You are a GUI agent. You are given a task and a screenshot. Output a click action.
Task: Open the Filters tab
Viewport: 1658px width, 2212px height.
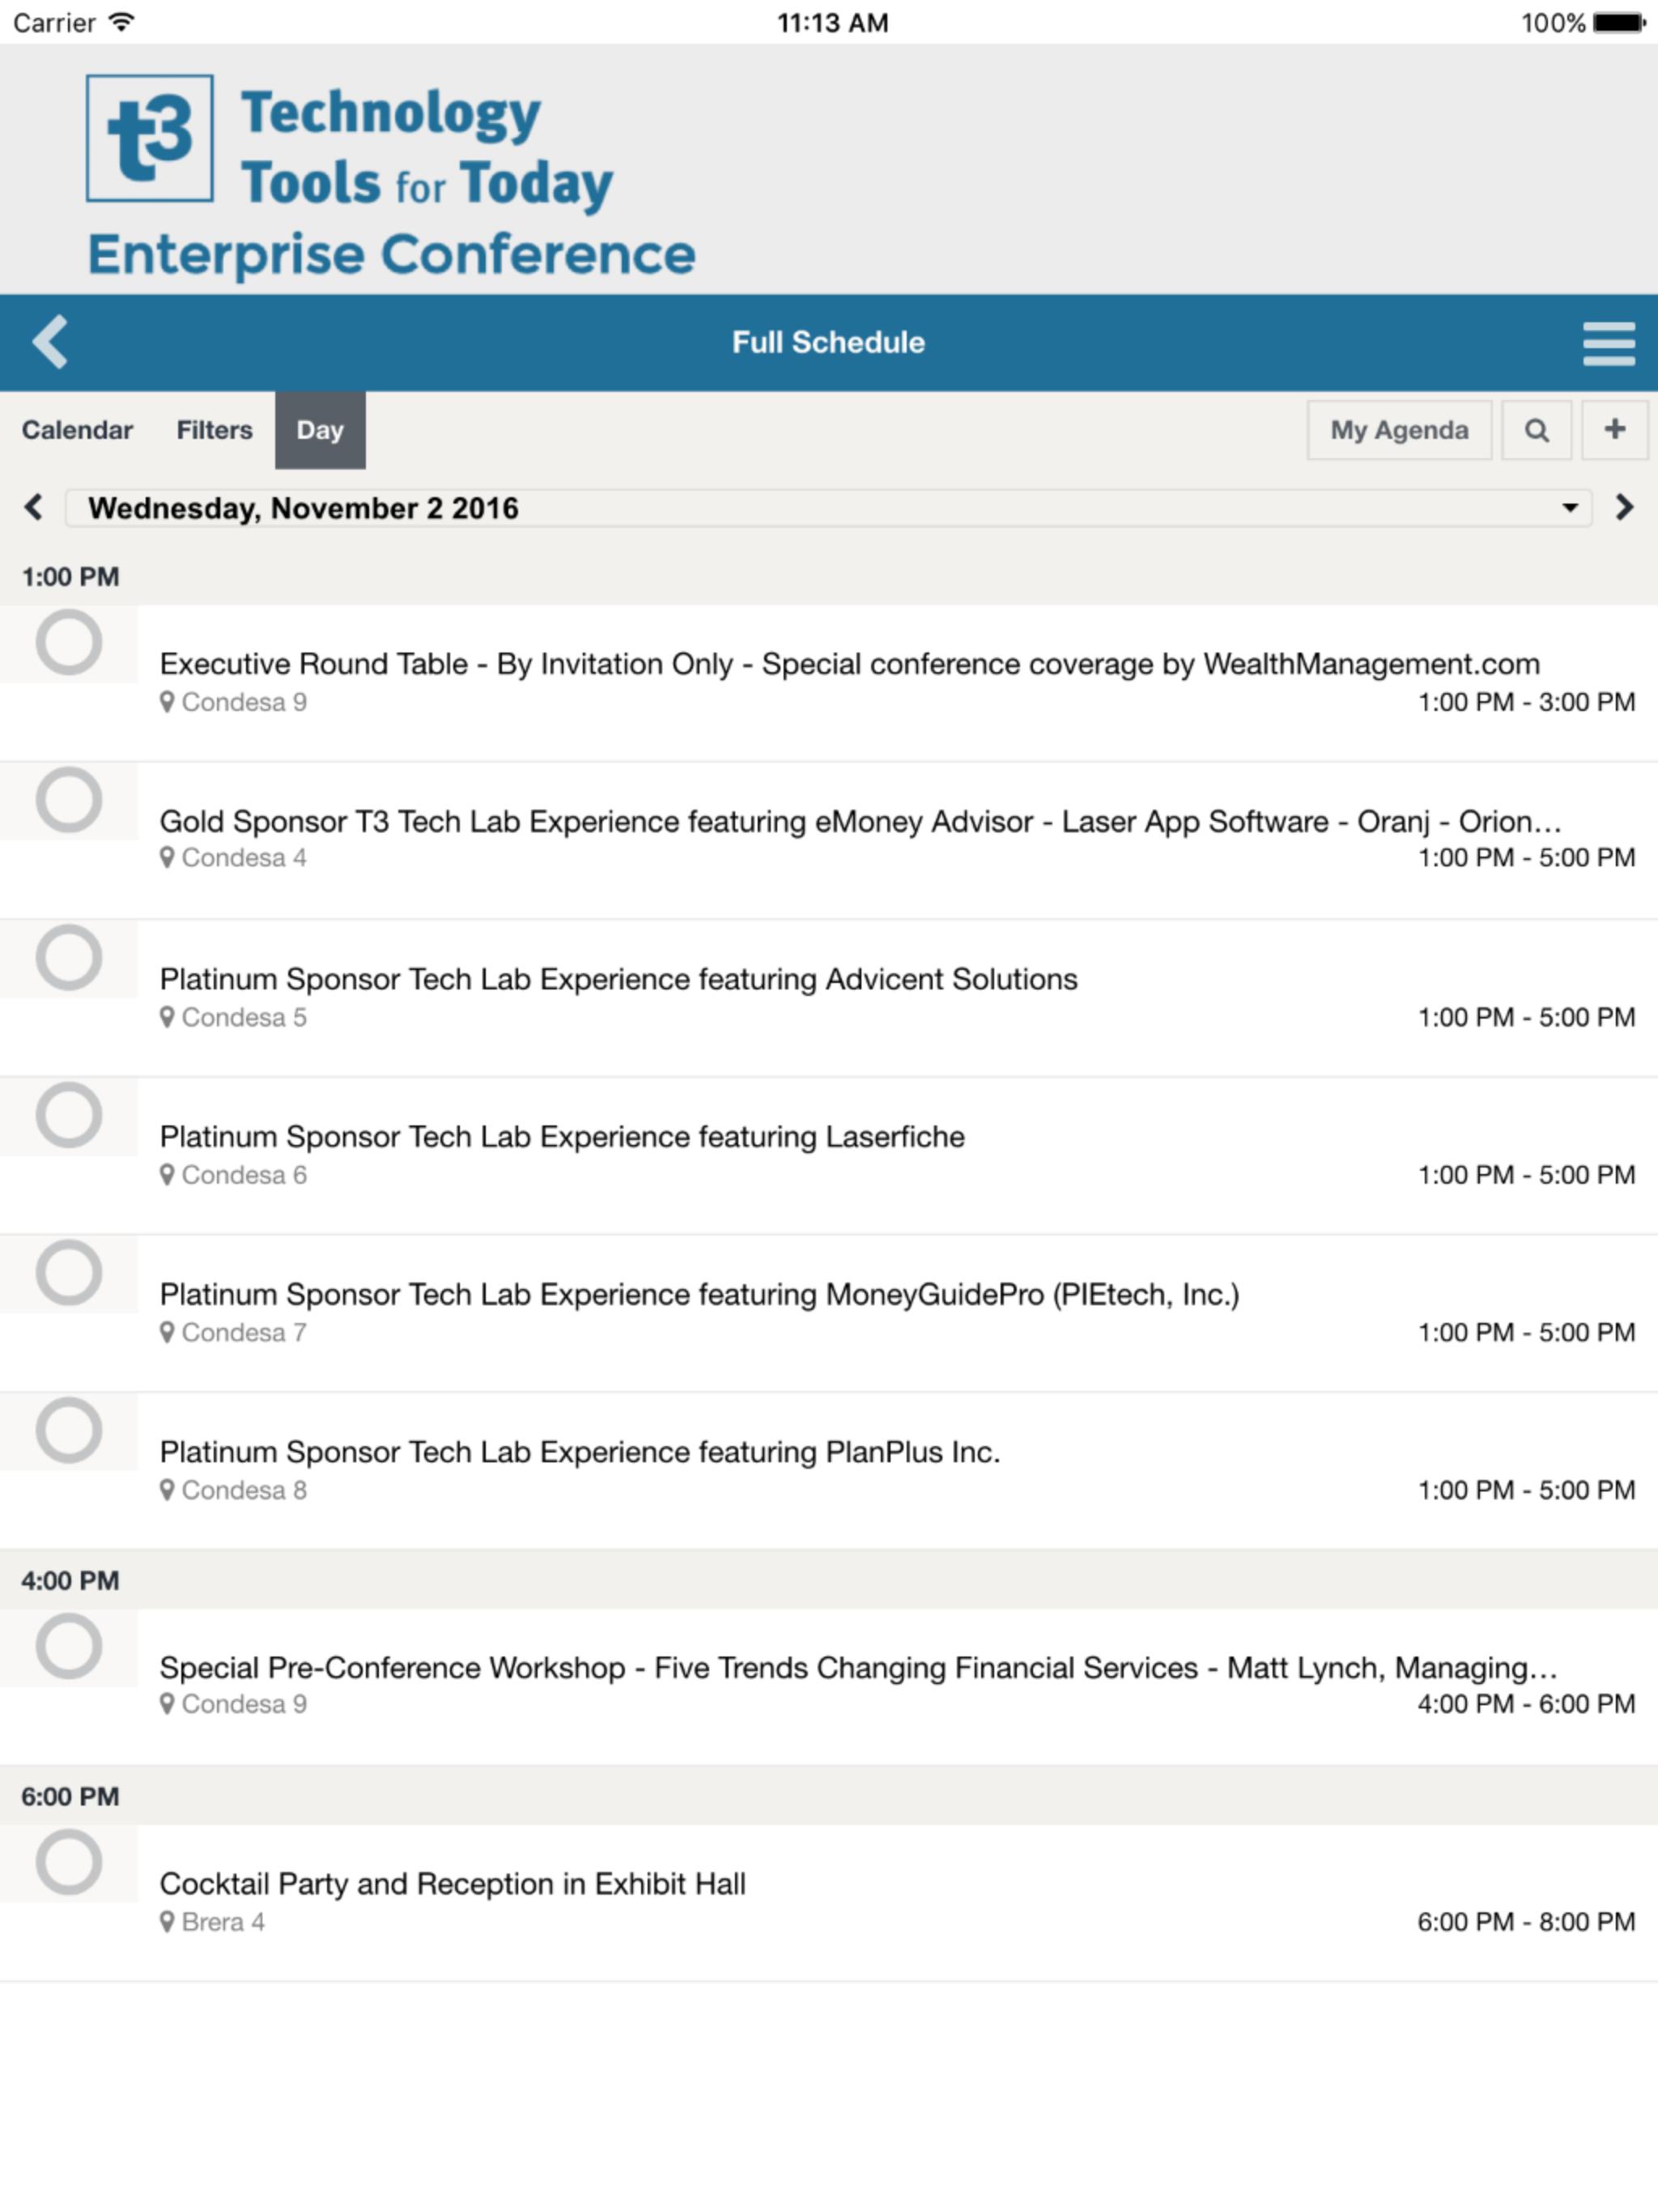click(214, 430)
